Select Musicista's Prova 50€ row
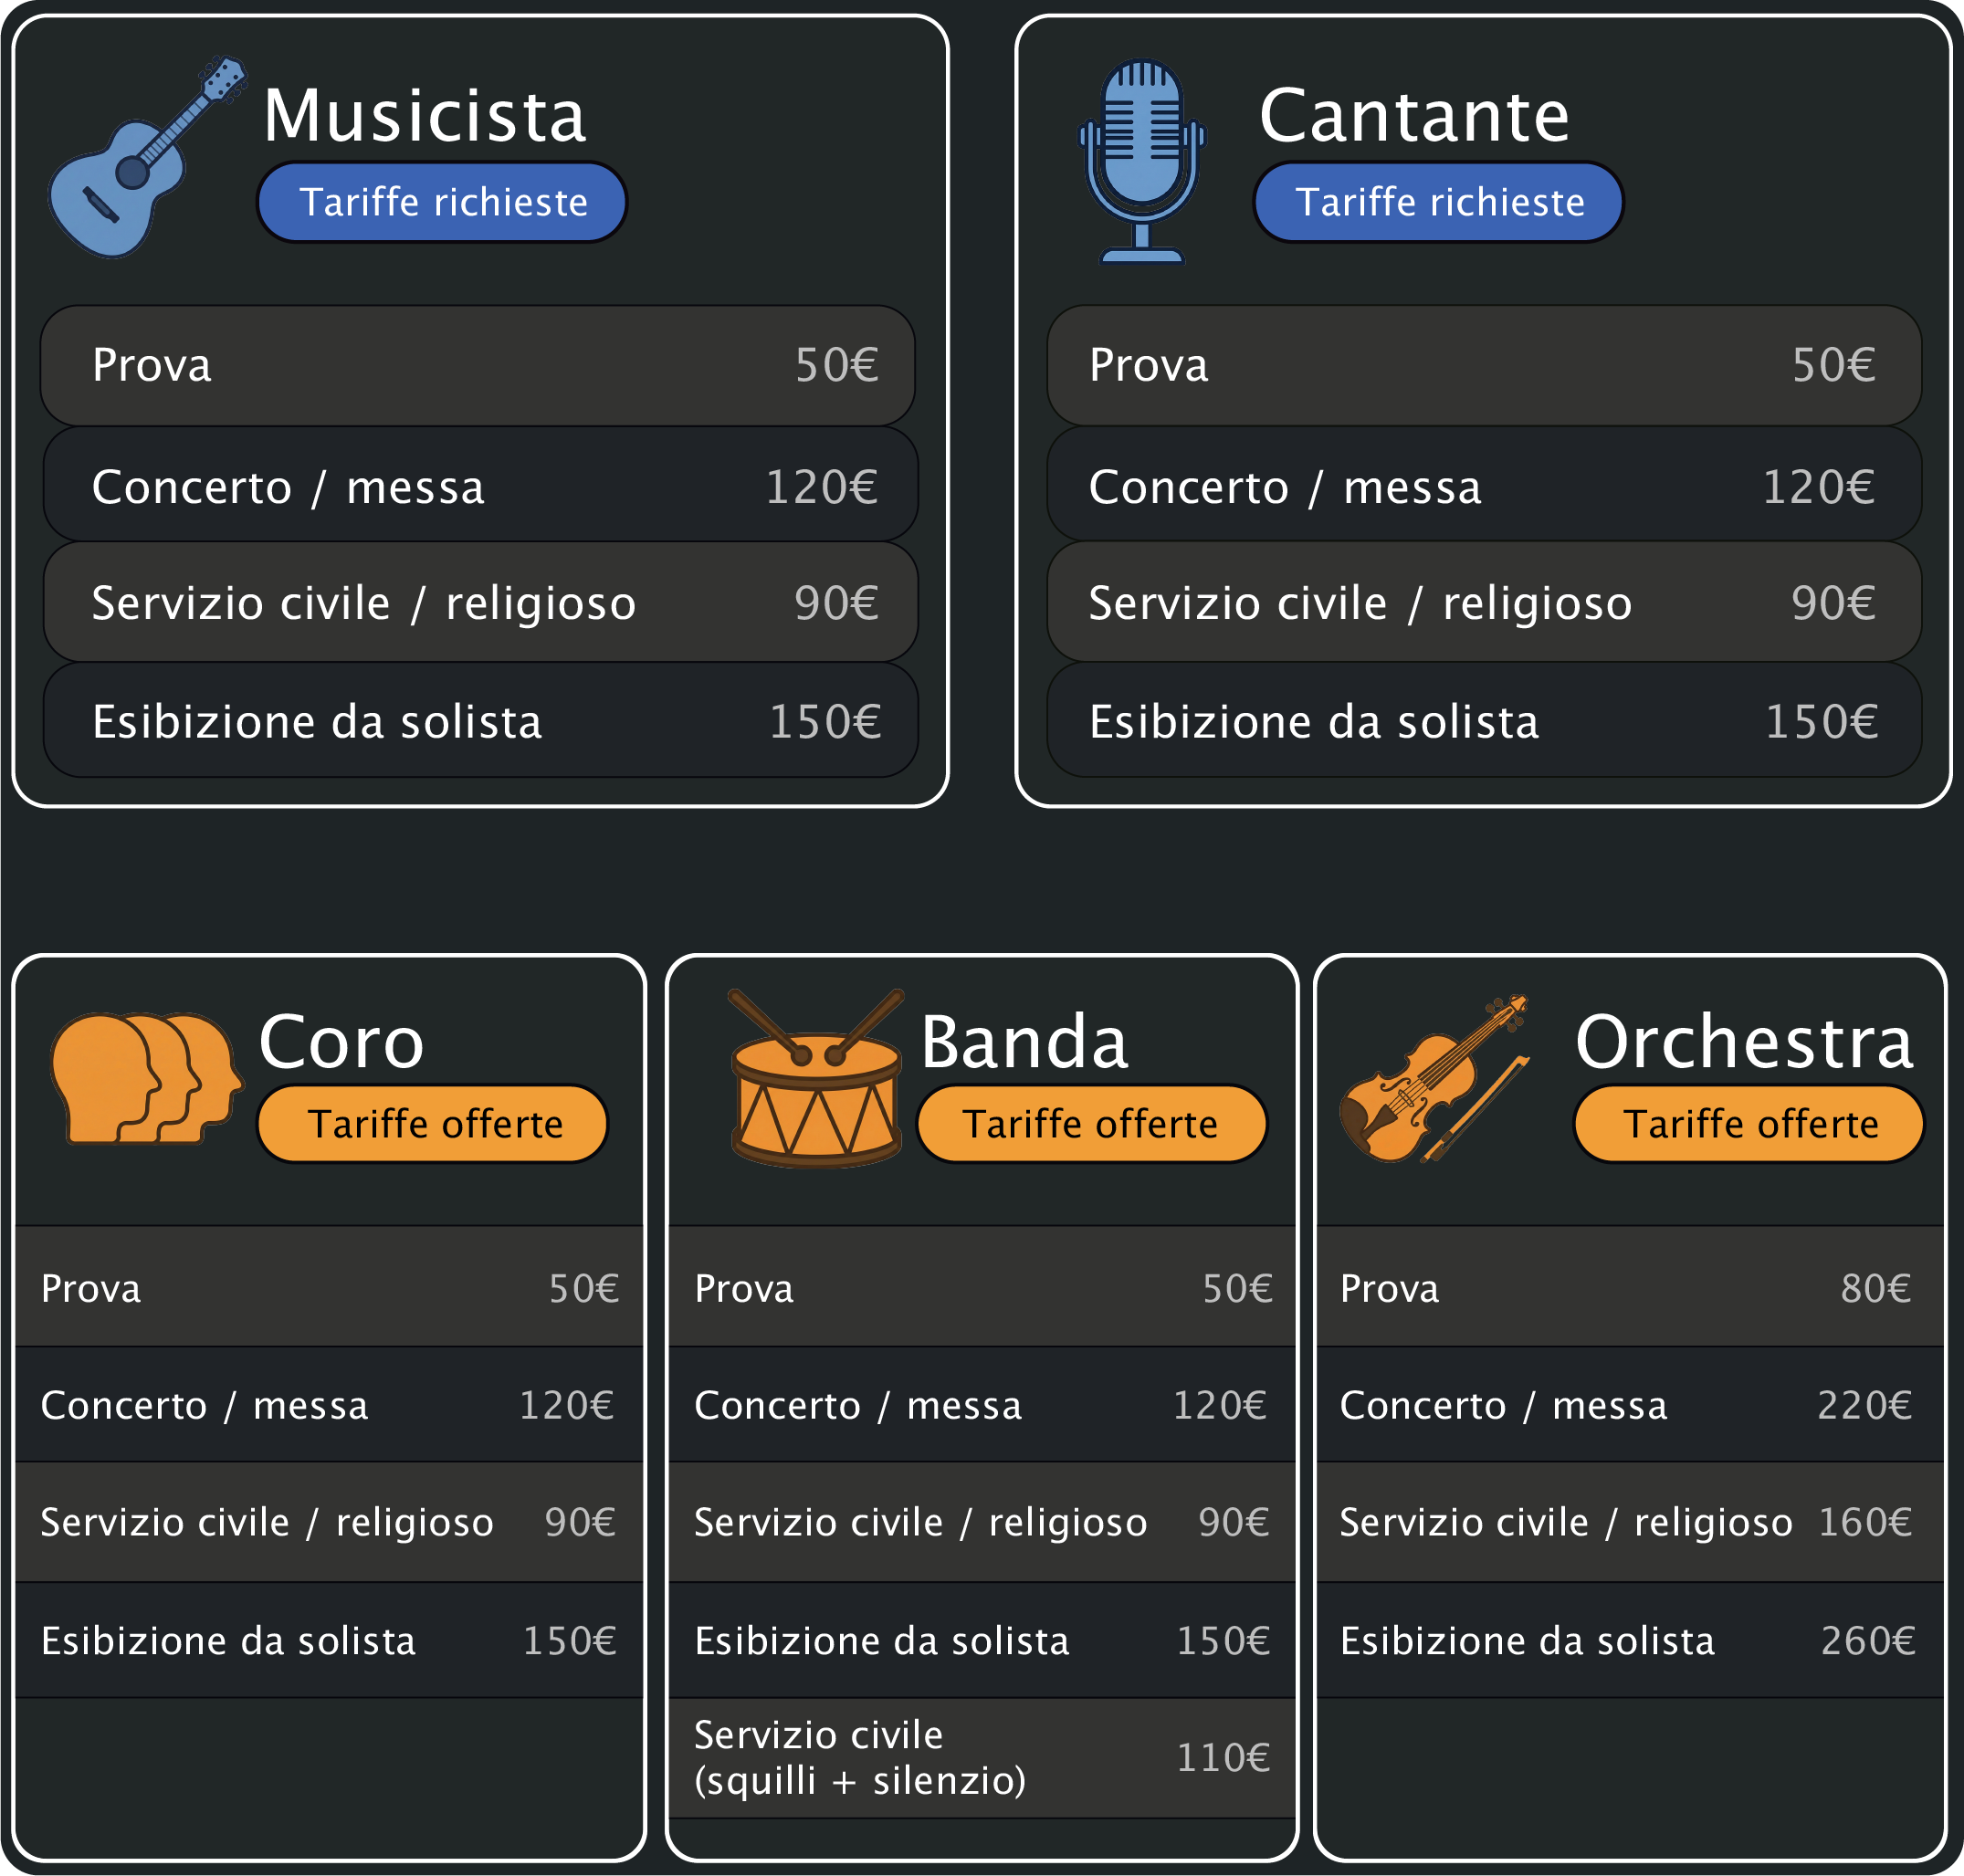 click(478, 366)
